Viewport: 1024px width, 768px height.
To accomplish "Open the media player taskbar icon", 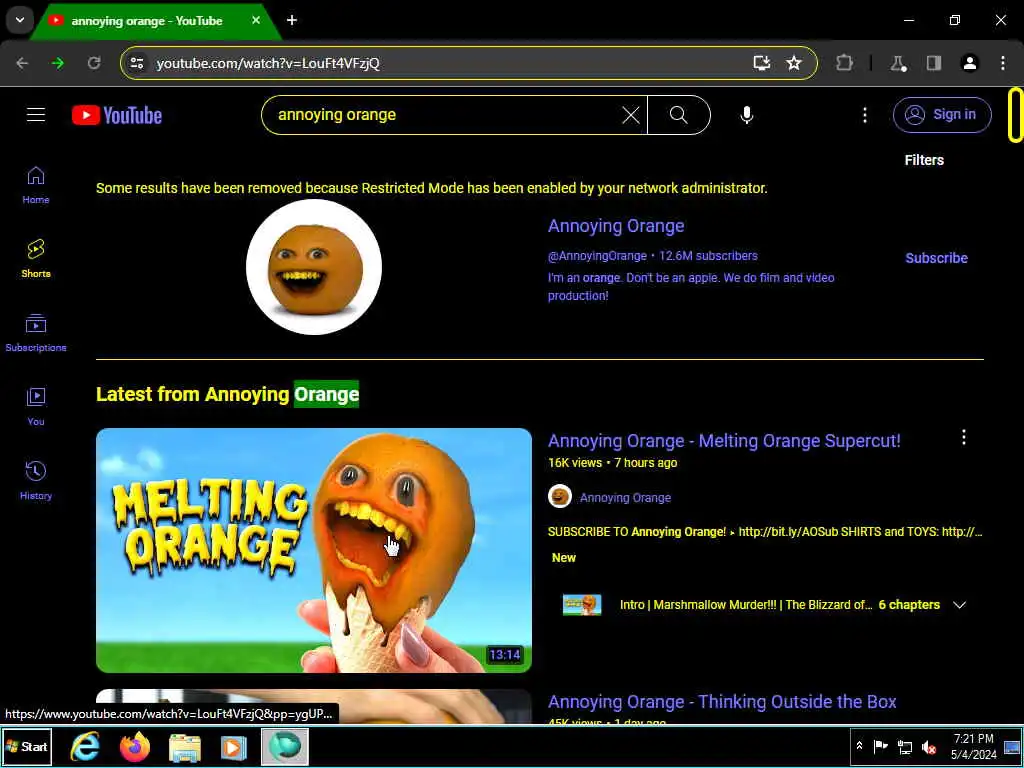I will [234, 746].
